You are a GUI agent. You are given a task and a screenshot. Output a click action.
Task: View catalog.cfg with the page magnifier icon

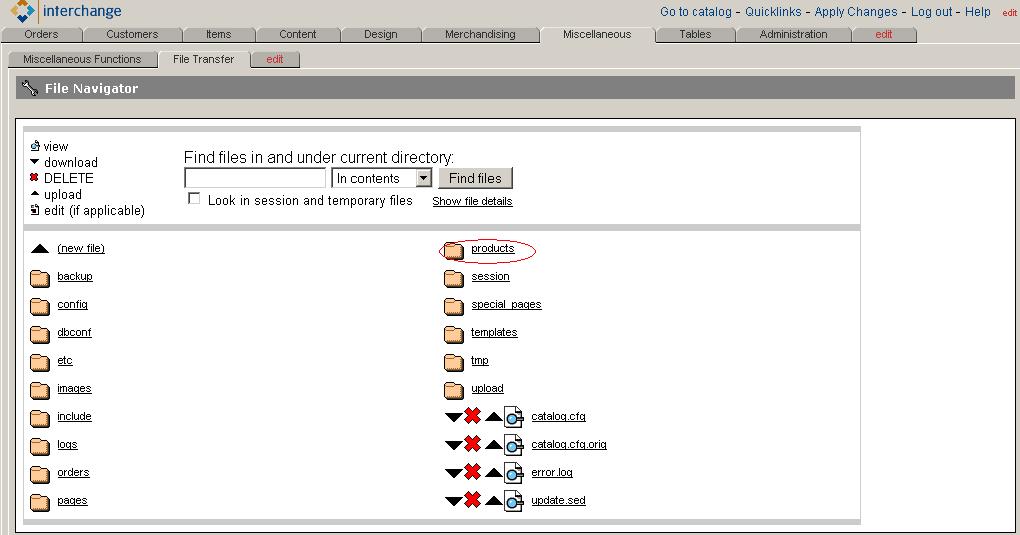point(514,417)
